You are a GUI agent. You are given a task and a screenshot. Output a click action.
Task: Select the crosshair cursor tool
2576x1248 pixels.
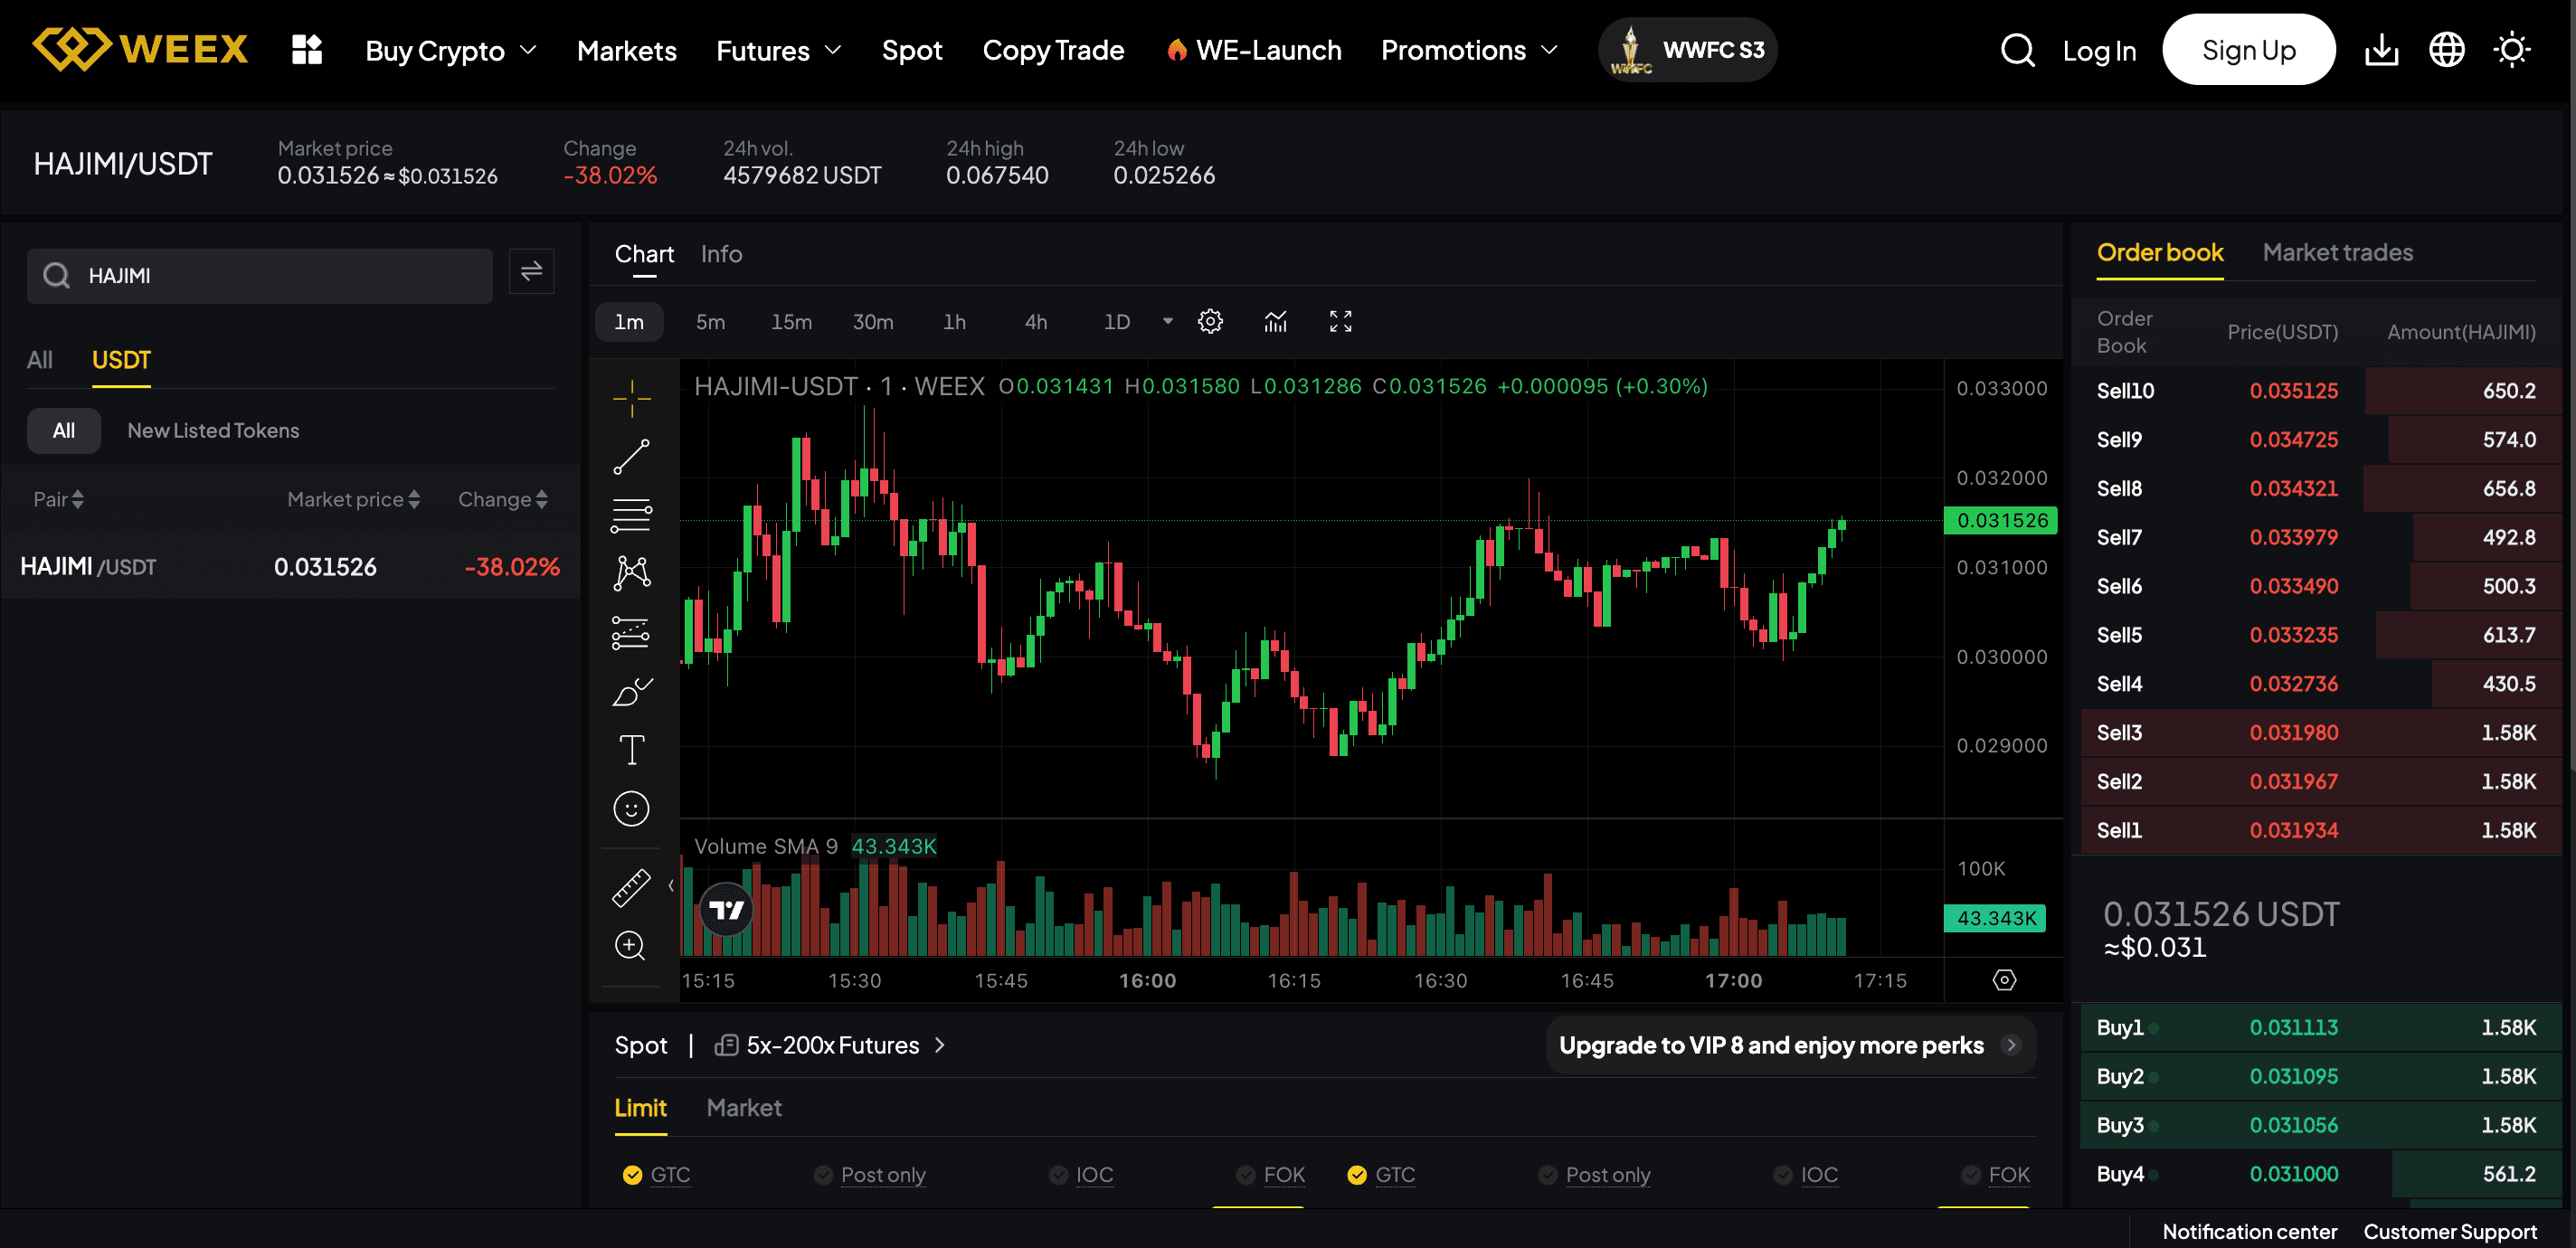[x=631, y=397]
